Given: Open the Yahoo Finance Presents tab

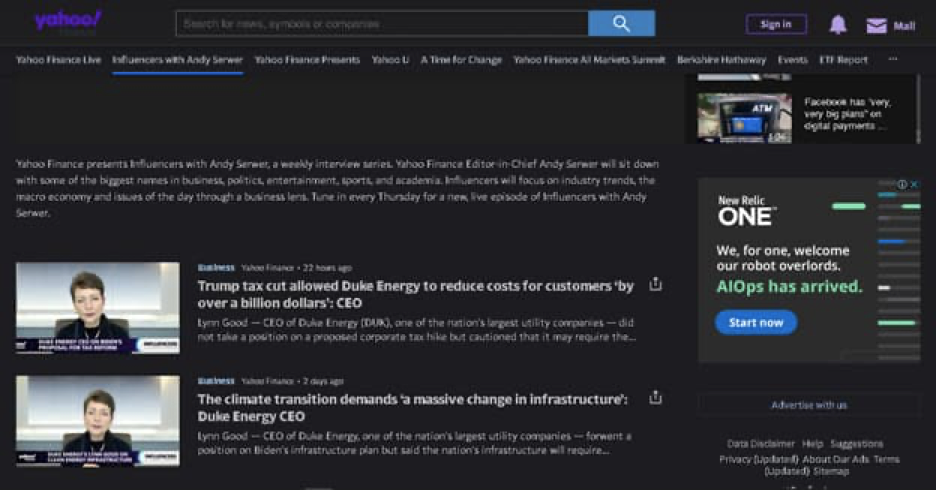Looking at the screenshot, I should click(307, 60).
